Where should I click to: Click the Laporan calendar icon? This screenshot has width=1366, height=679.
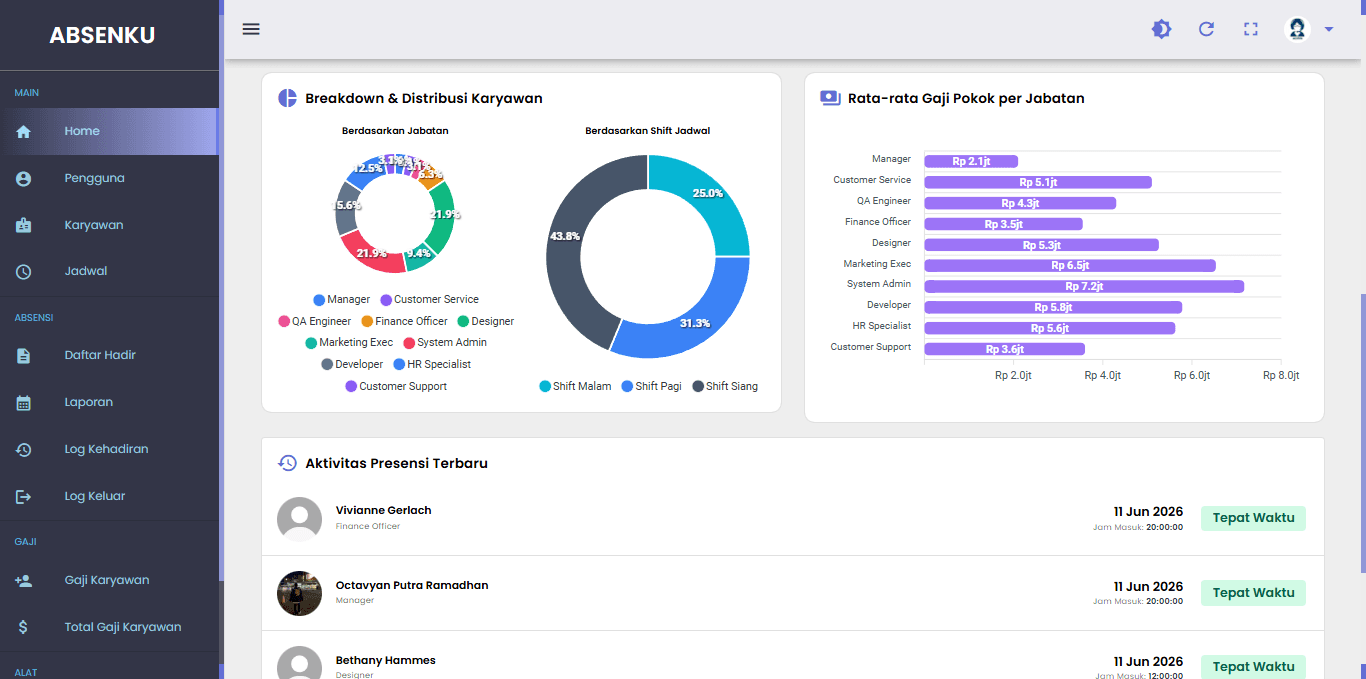pos(24,402)
